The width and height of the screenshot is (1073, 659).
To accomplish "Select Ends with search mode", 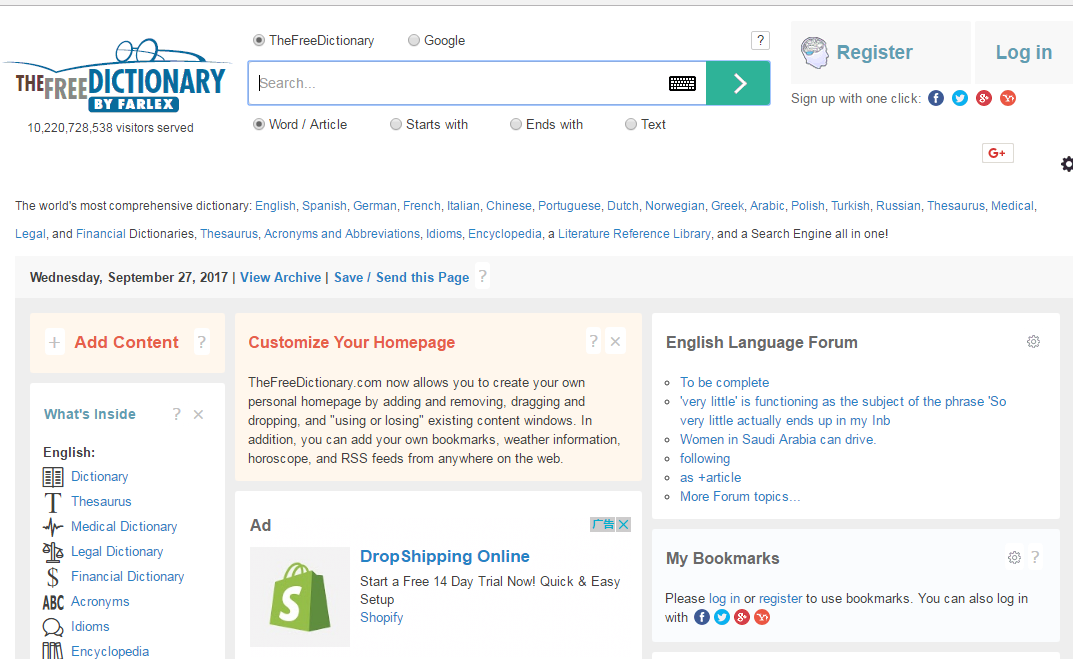I will 517,125.
